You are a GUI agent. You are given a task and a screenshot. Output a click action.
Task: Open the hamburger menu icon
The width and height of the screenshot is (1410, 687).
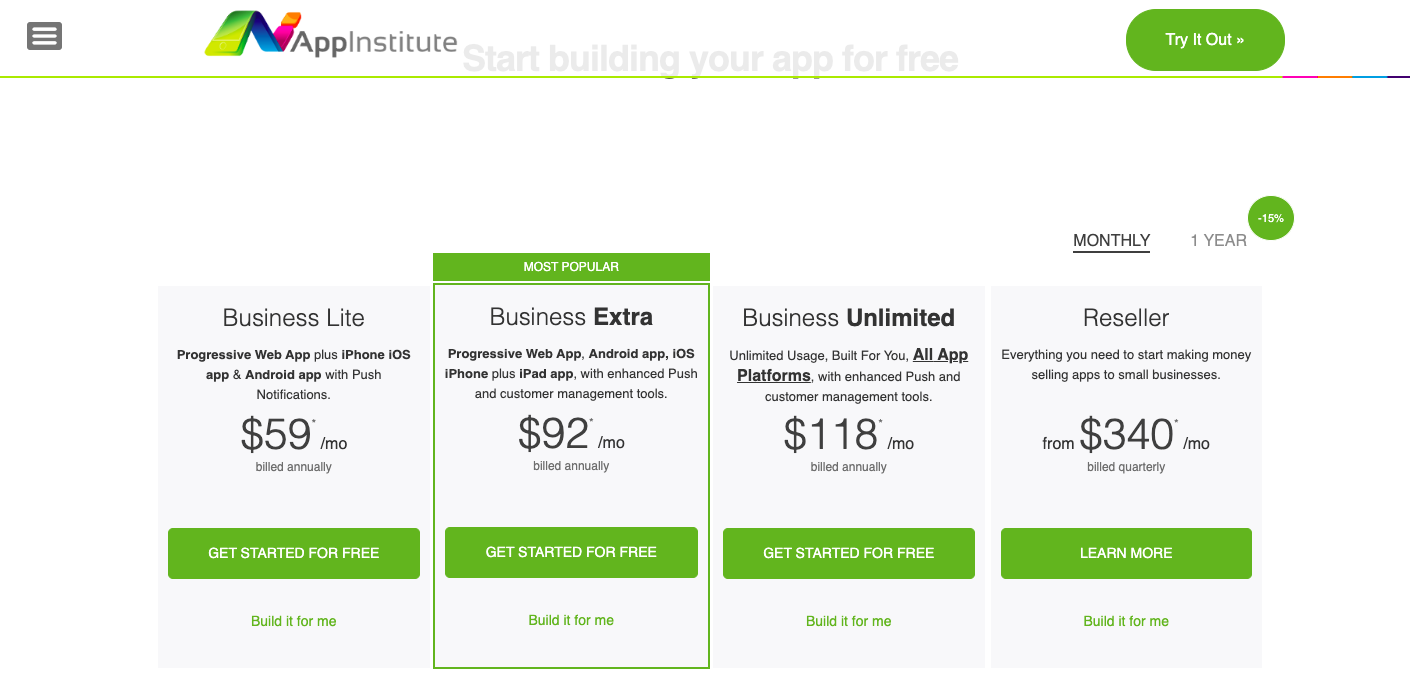click(44, 36)
